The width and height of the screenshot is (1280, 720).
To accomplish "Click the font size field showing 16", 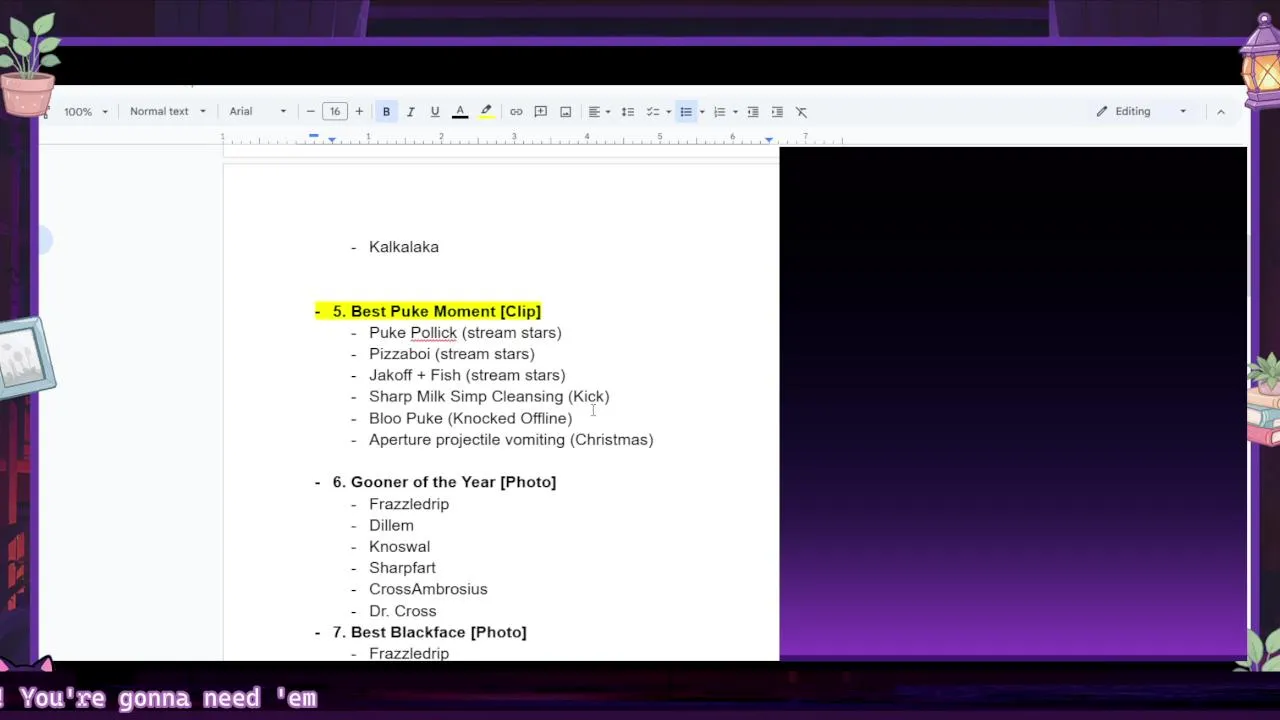I will [x=335, y=111].
